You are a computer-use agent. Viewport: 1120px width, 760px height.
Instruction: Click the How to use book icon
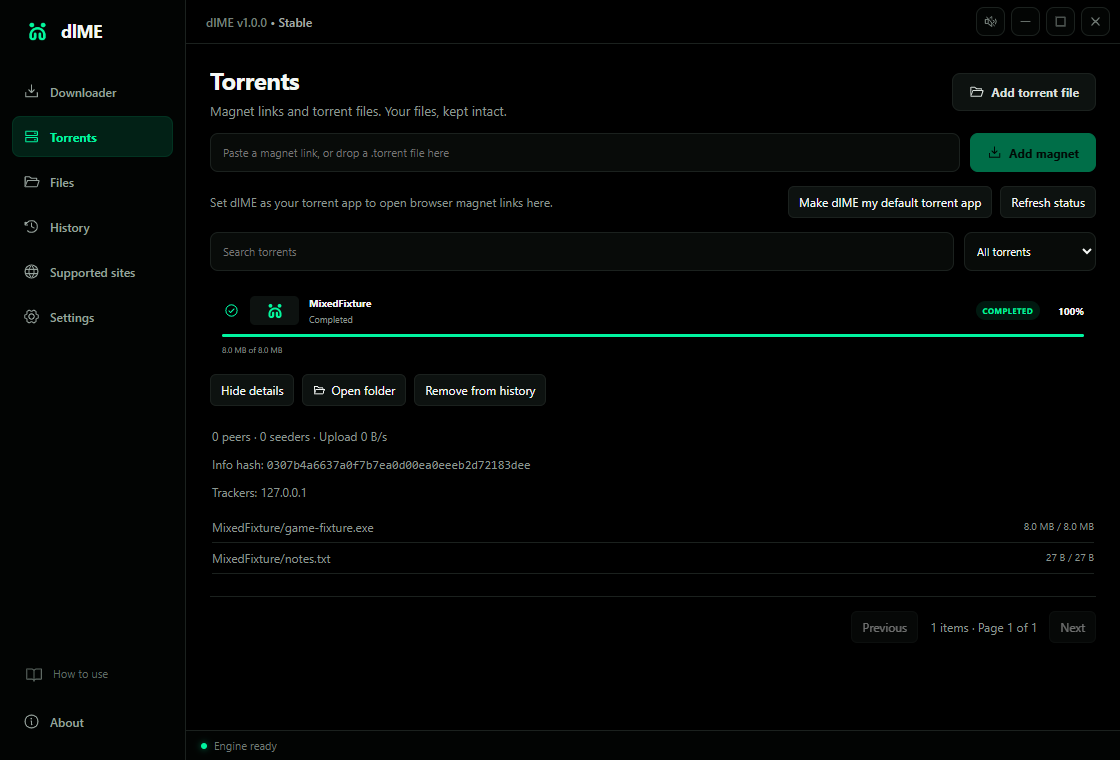(34, 674)
